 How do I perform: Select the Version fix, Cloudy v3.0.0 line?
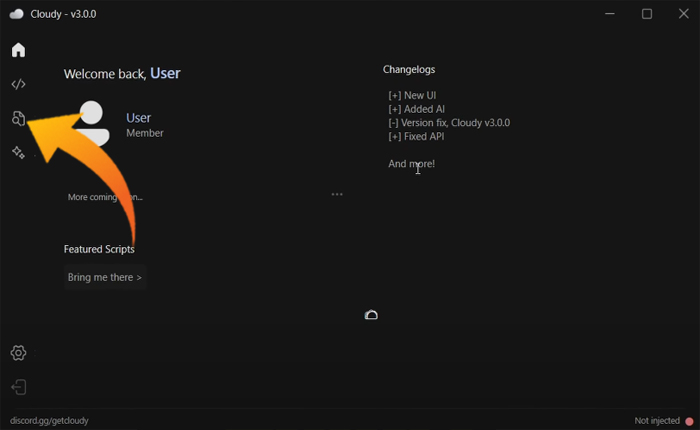pyautogui.click(x=449, y=123)
